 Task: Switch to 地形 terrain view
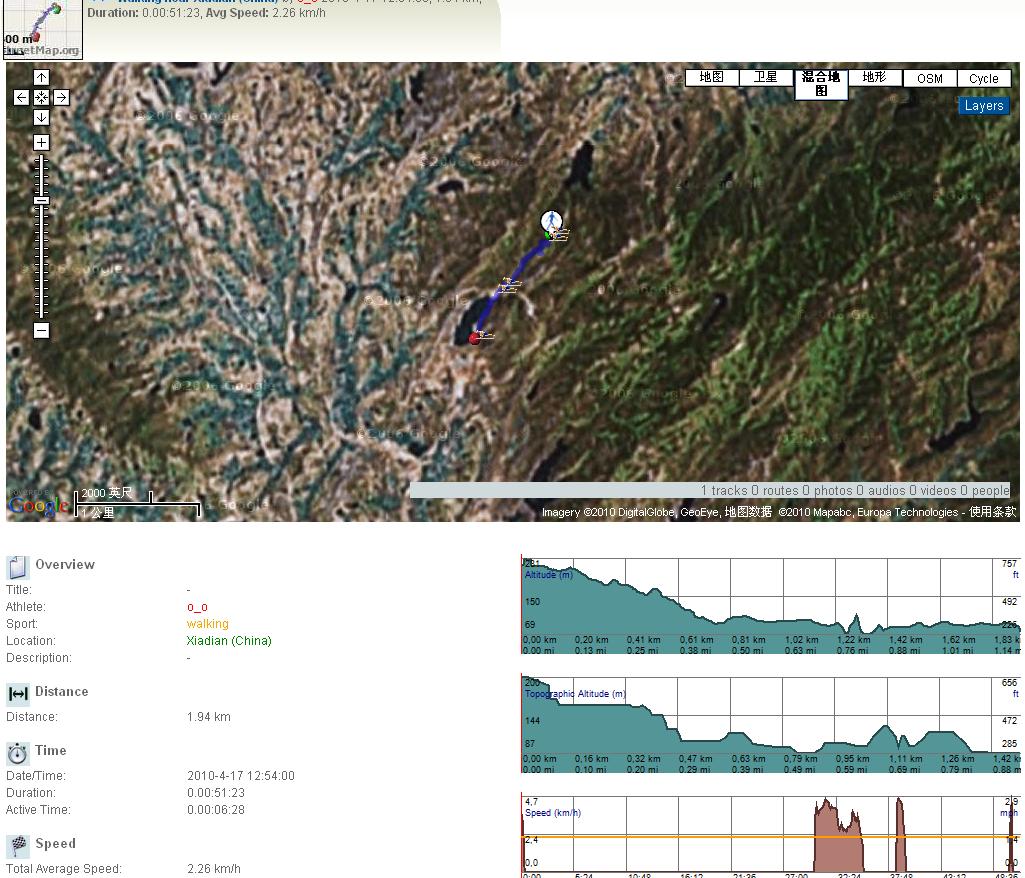875,78
